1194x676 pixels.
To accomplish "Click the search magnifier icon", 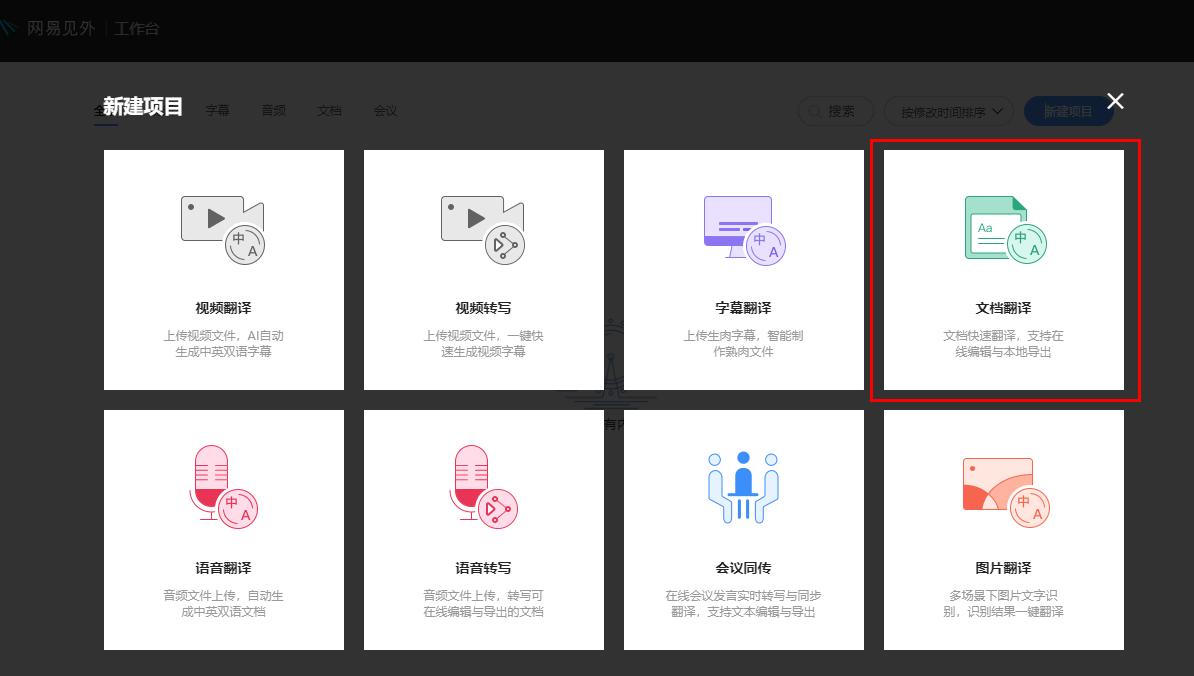I will 815,111.
